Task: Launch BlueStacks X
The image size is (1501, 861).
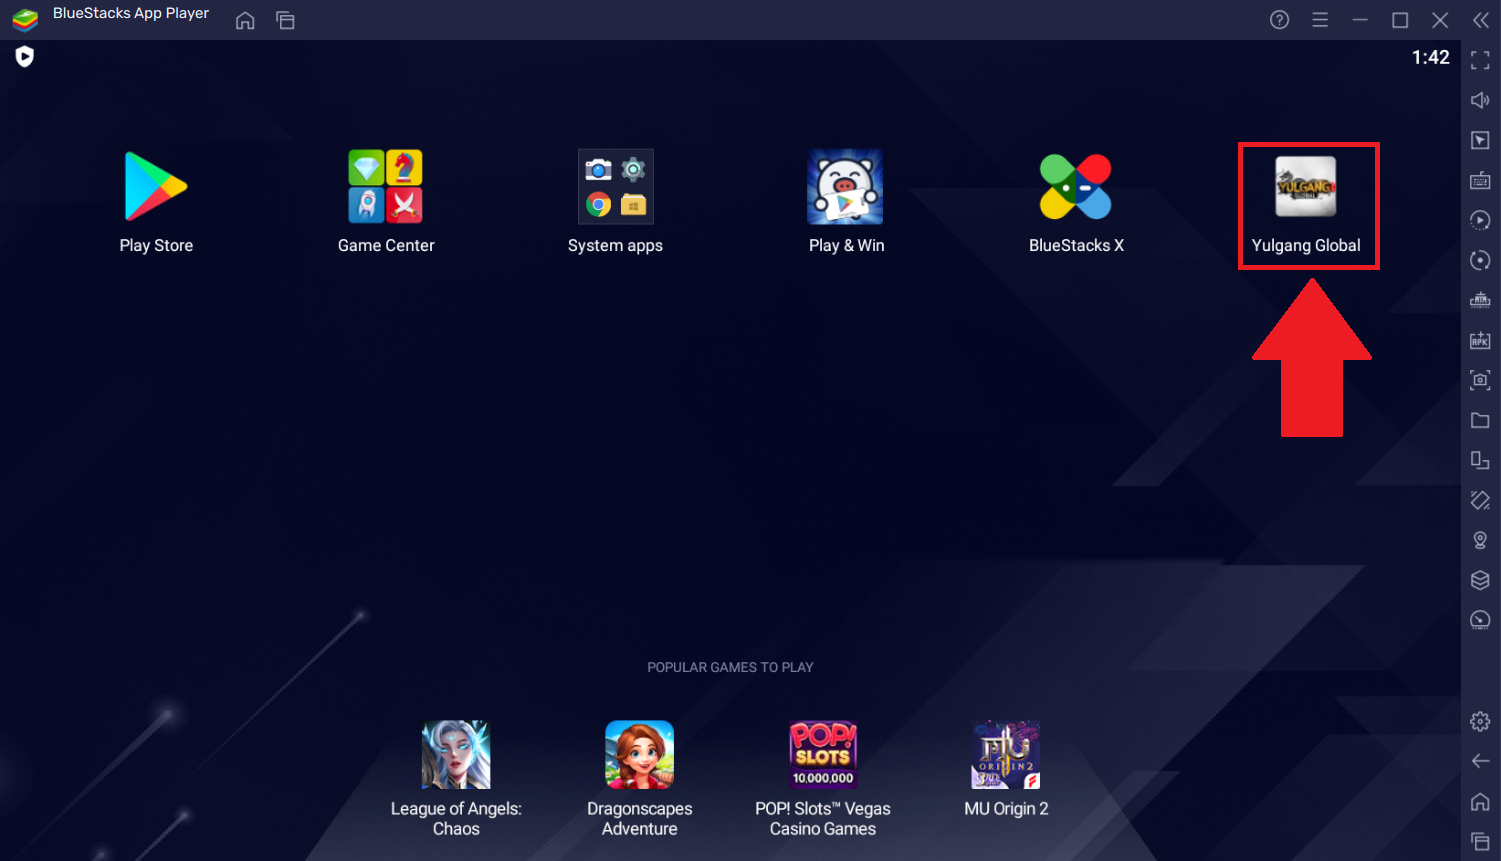Action: point(1076,187)
